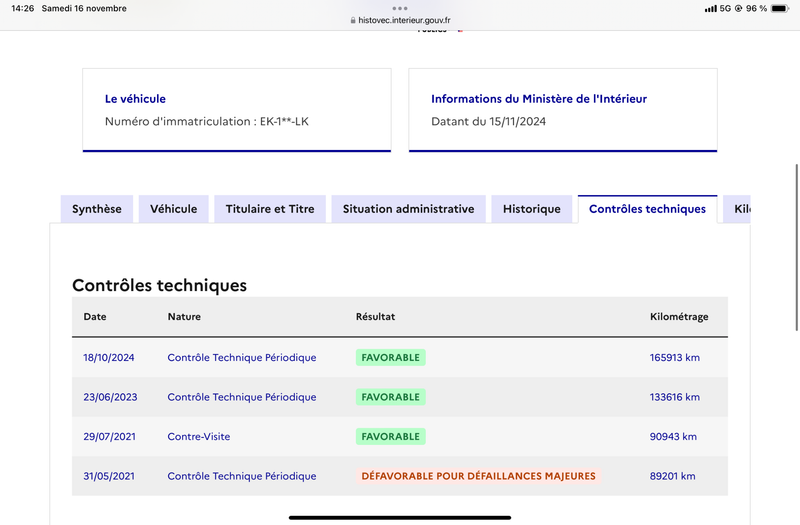800x525 pixels.
Task: Click Contrôle Technique Périodique in the 31/05/2021 row
Action: [x=242, y=476]
